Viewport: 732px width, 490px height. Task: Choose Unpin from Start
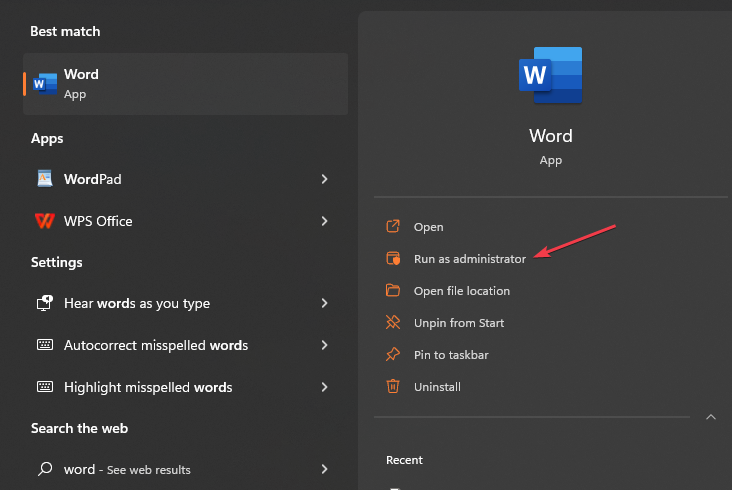(459, 323)
